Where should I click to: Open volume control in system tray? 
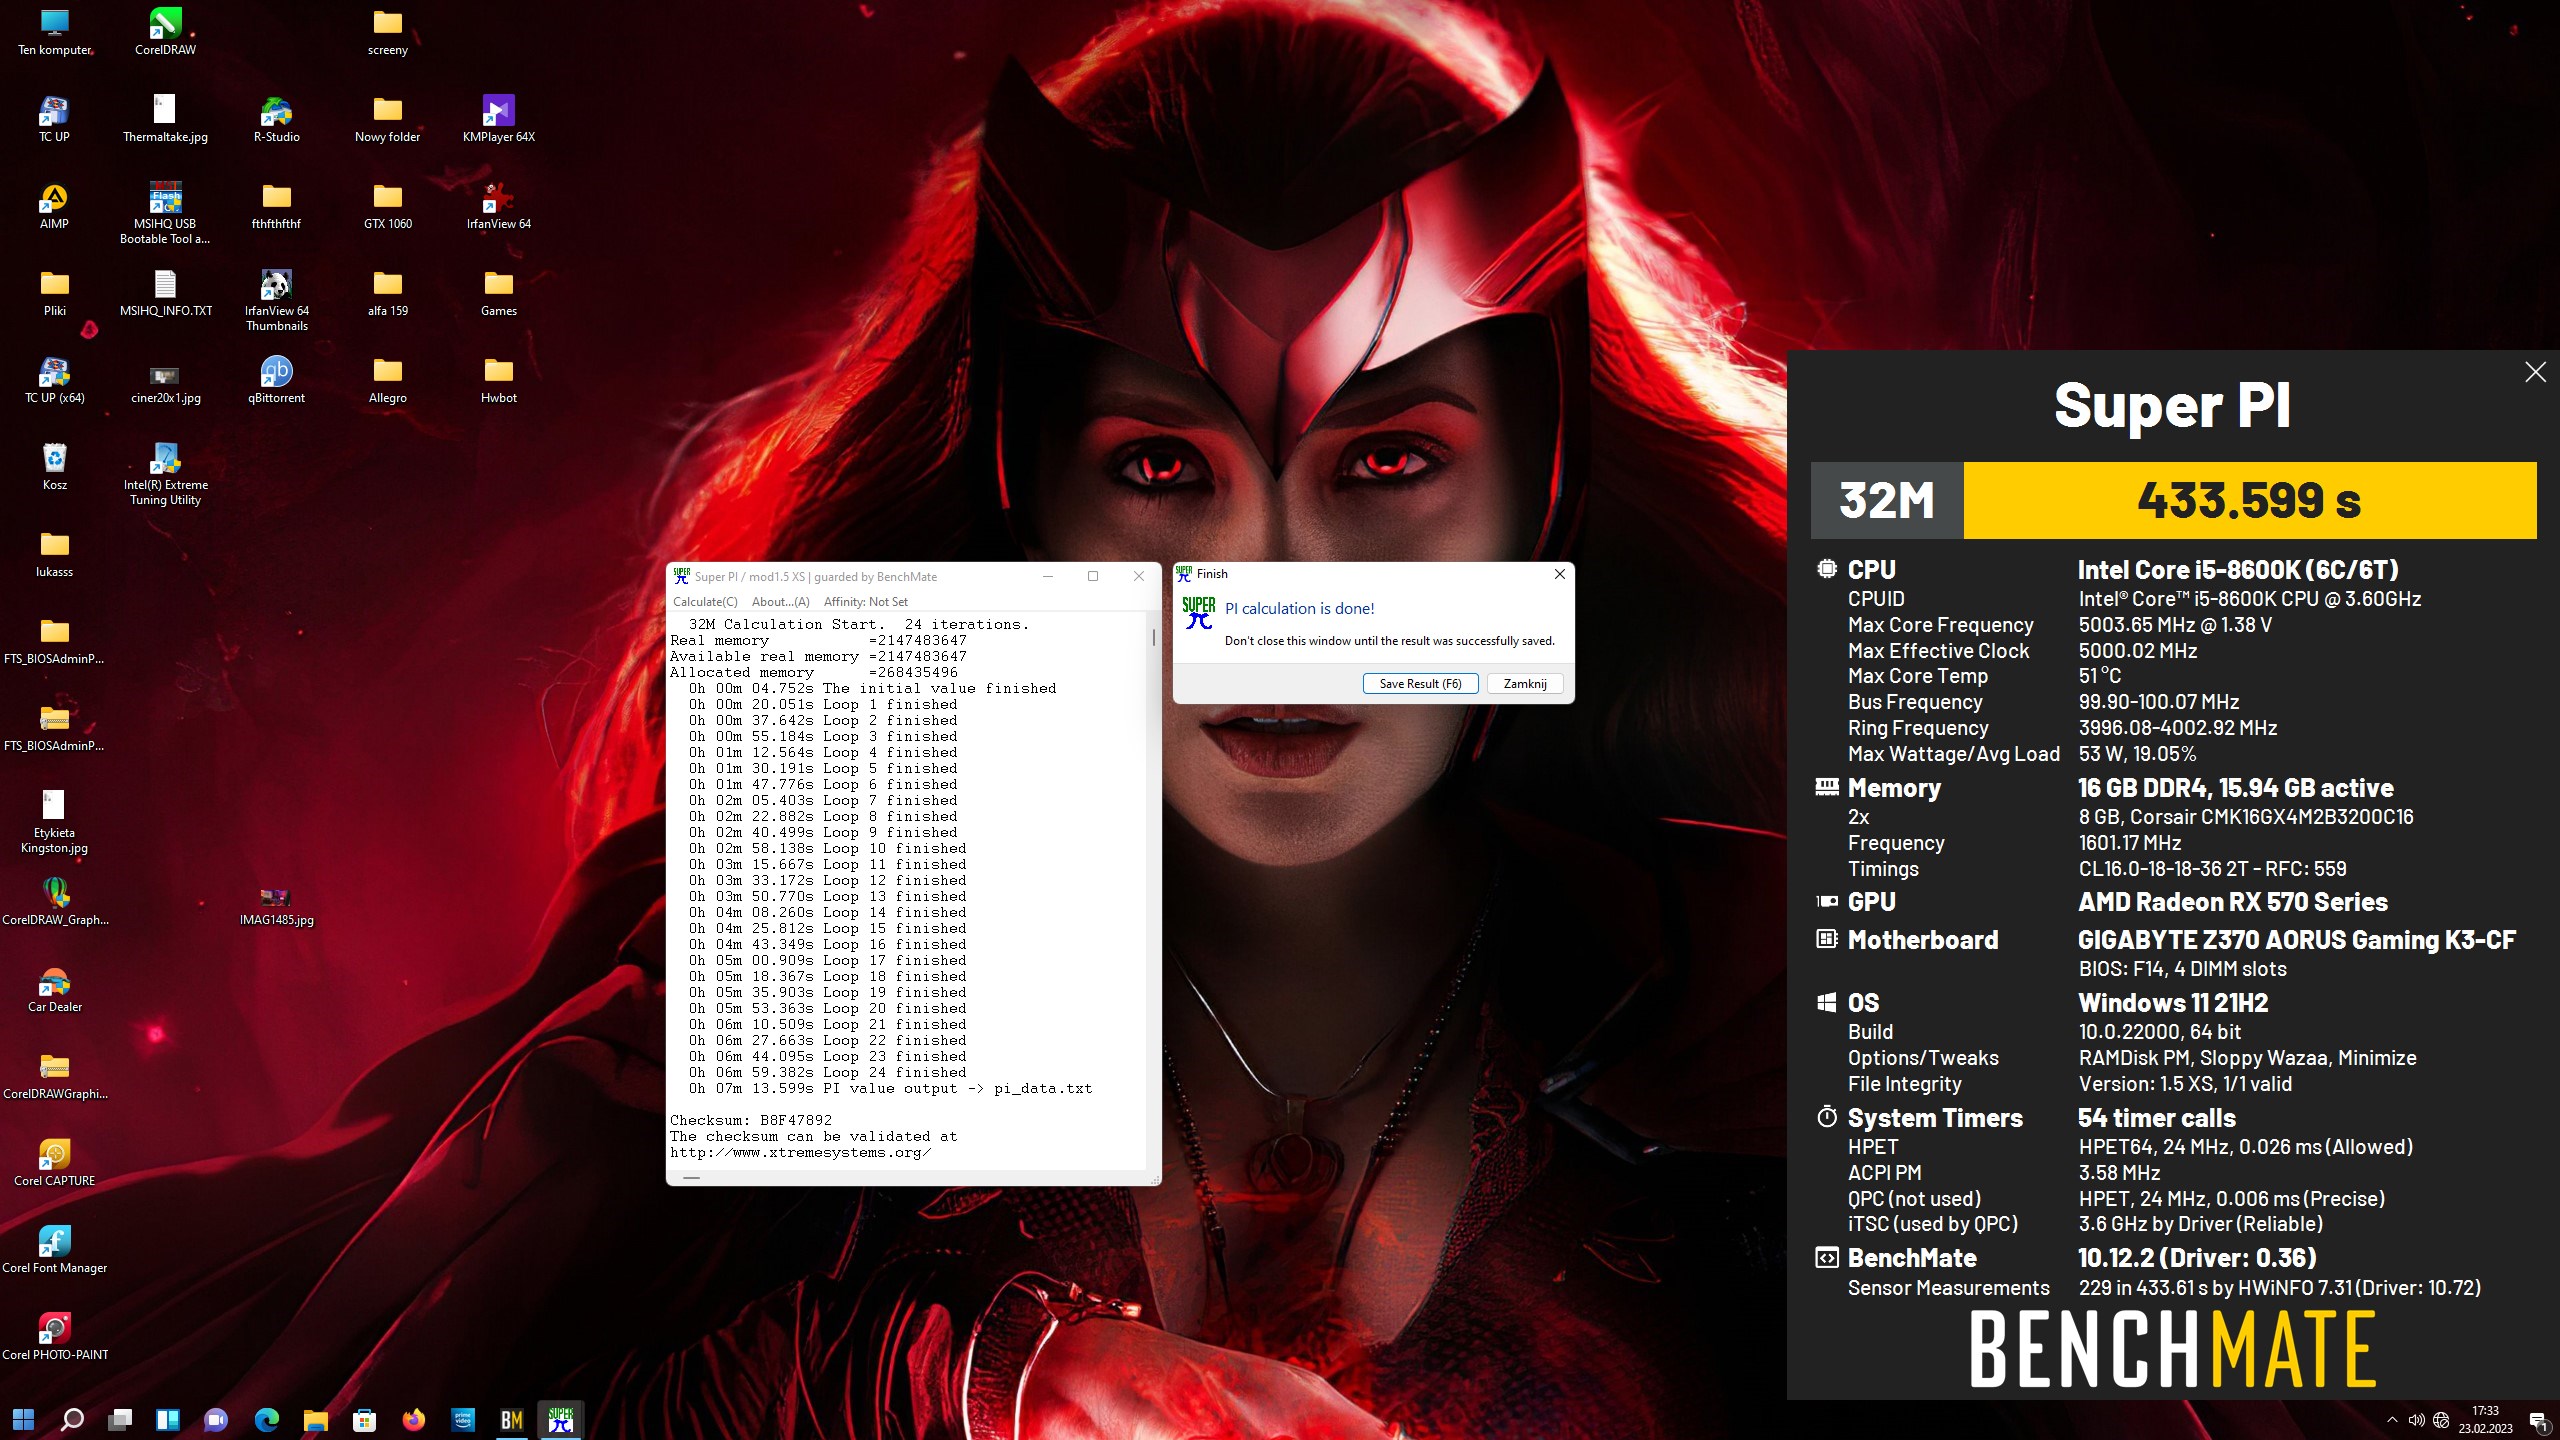click(x=2416, y=1420)
